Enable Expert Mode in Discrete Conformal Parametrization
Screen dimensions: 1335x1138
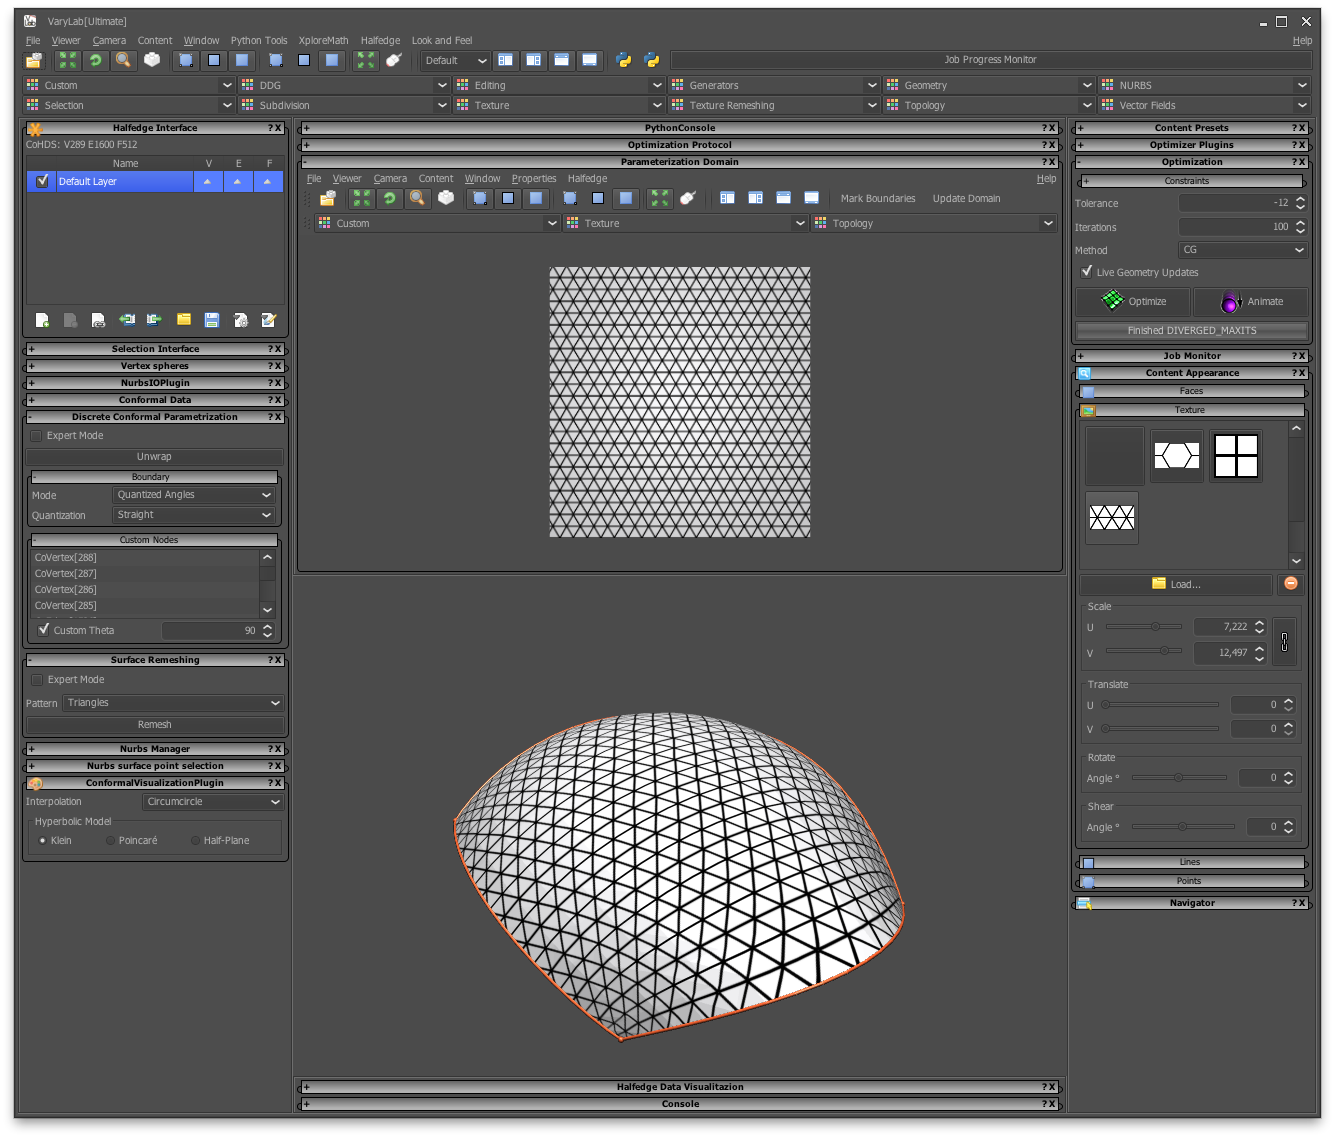click(x=36, y=435)
